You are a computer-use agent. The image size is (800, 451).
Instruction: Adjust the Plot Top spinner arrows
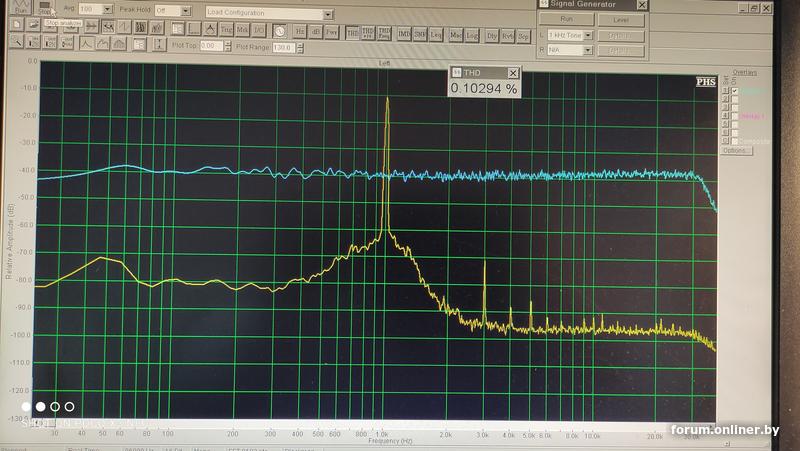click(228, 46)
